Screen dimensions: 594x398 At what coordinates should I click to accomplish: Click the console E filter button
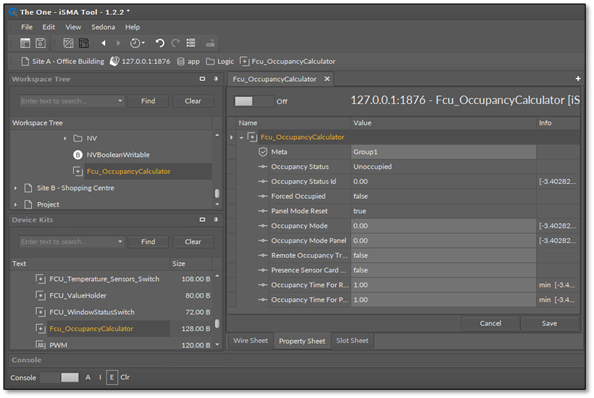coord(112,378)
